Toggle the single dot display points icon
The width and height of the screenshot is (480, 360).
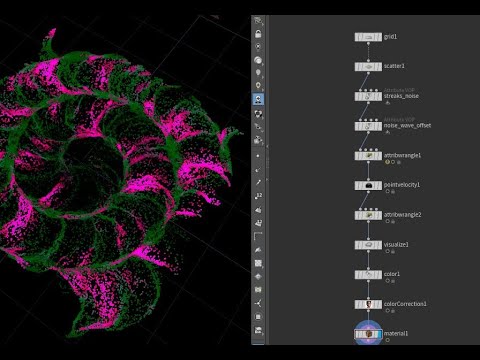258,156
